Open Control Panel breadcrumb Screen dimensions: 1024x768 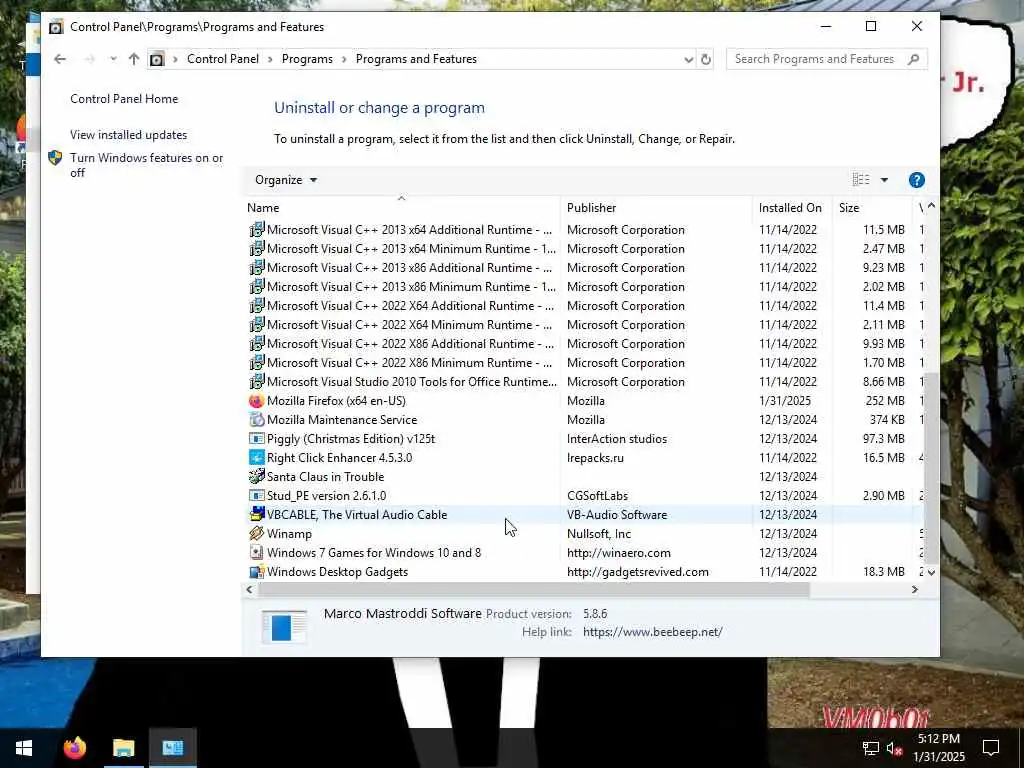click(223, 59)
